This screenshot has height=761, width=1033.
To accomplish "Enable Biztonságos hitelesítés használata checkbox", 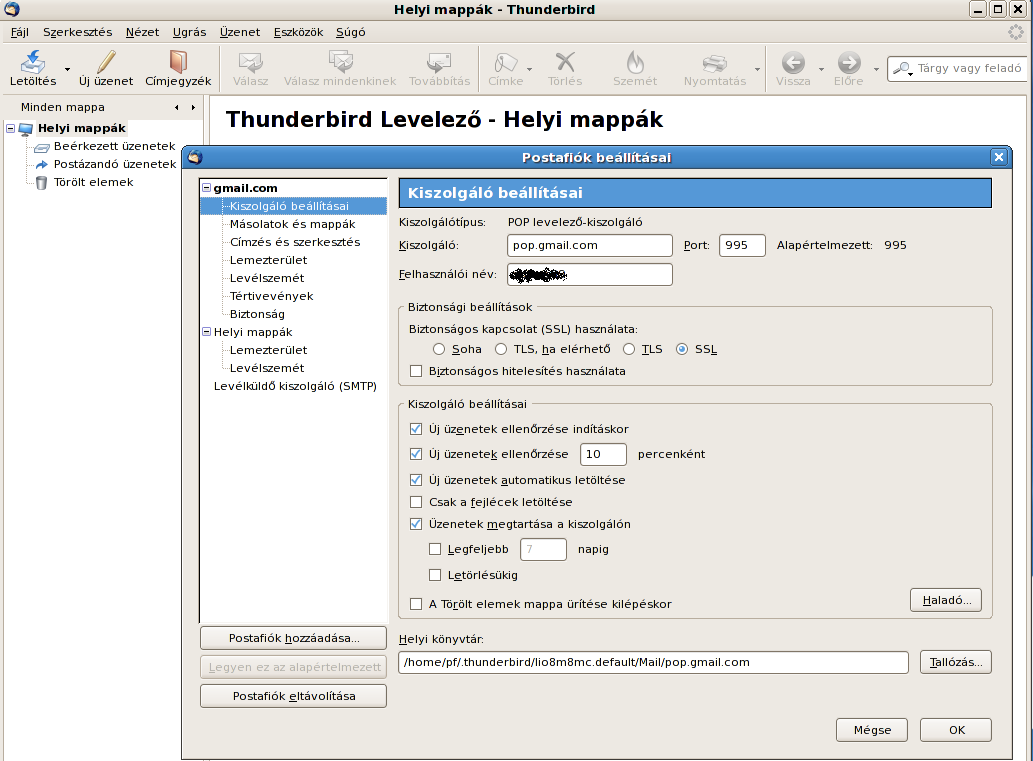I will click(x=416, y=371).
